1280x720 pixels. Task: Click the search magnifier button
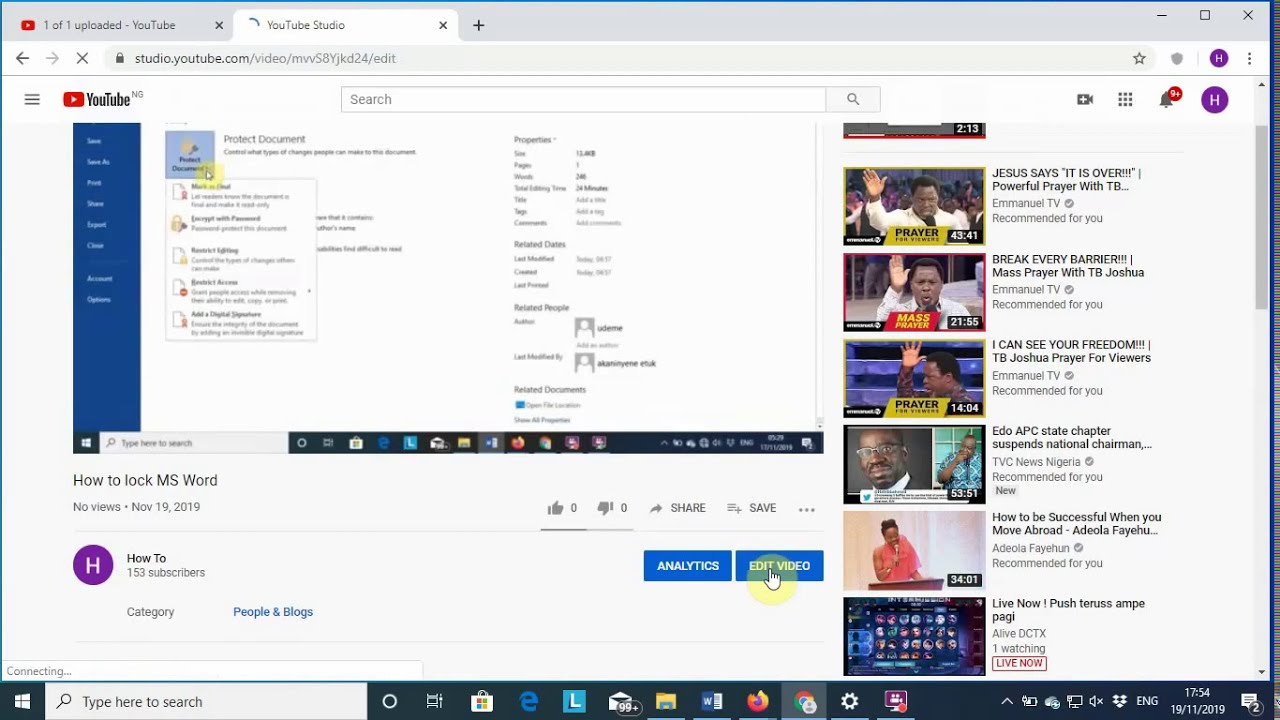click(x=853, y=99)
